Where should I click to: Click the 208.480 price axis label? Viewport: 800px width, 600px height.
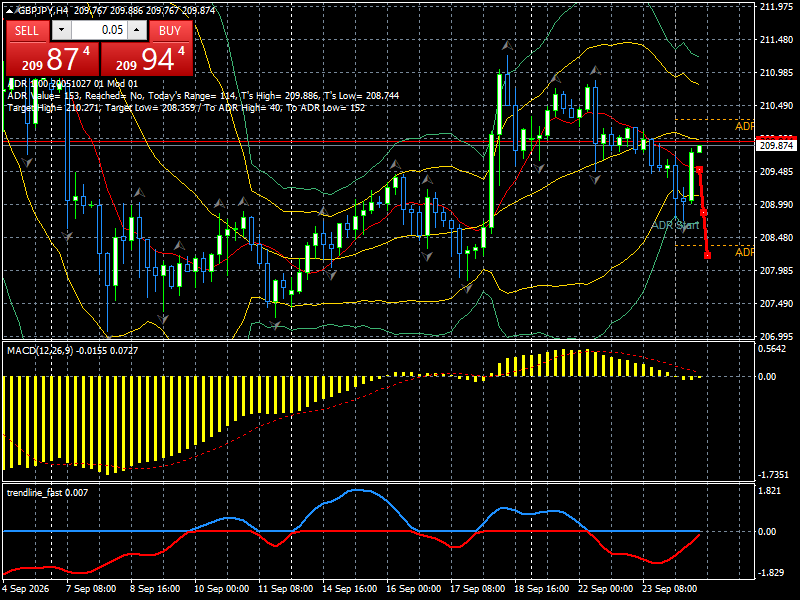(776, 238)
